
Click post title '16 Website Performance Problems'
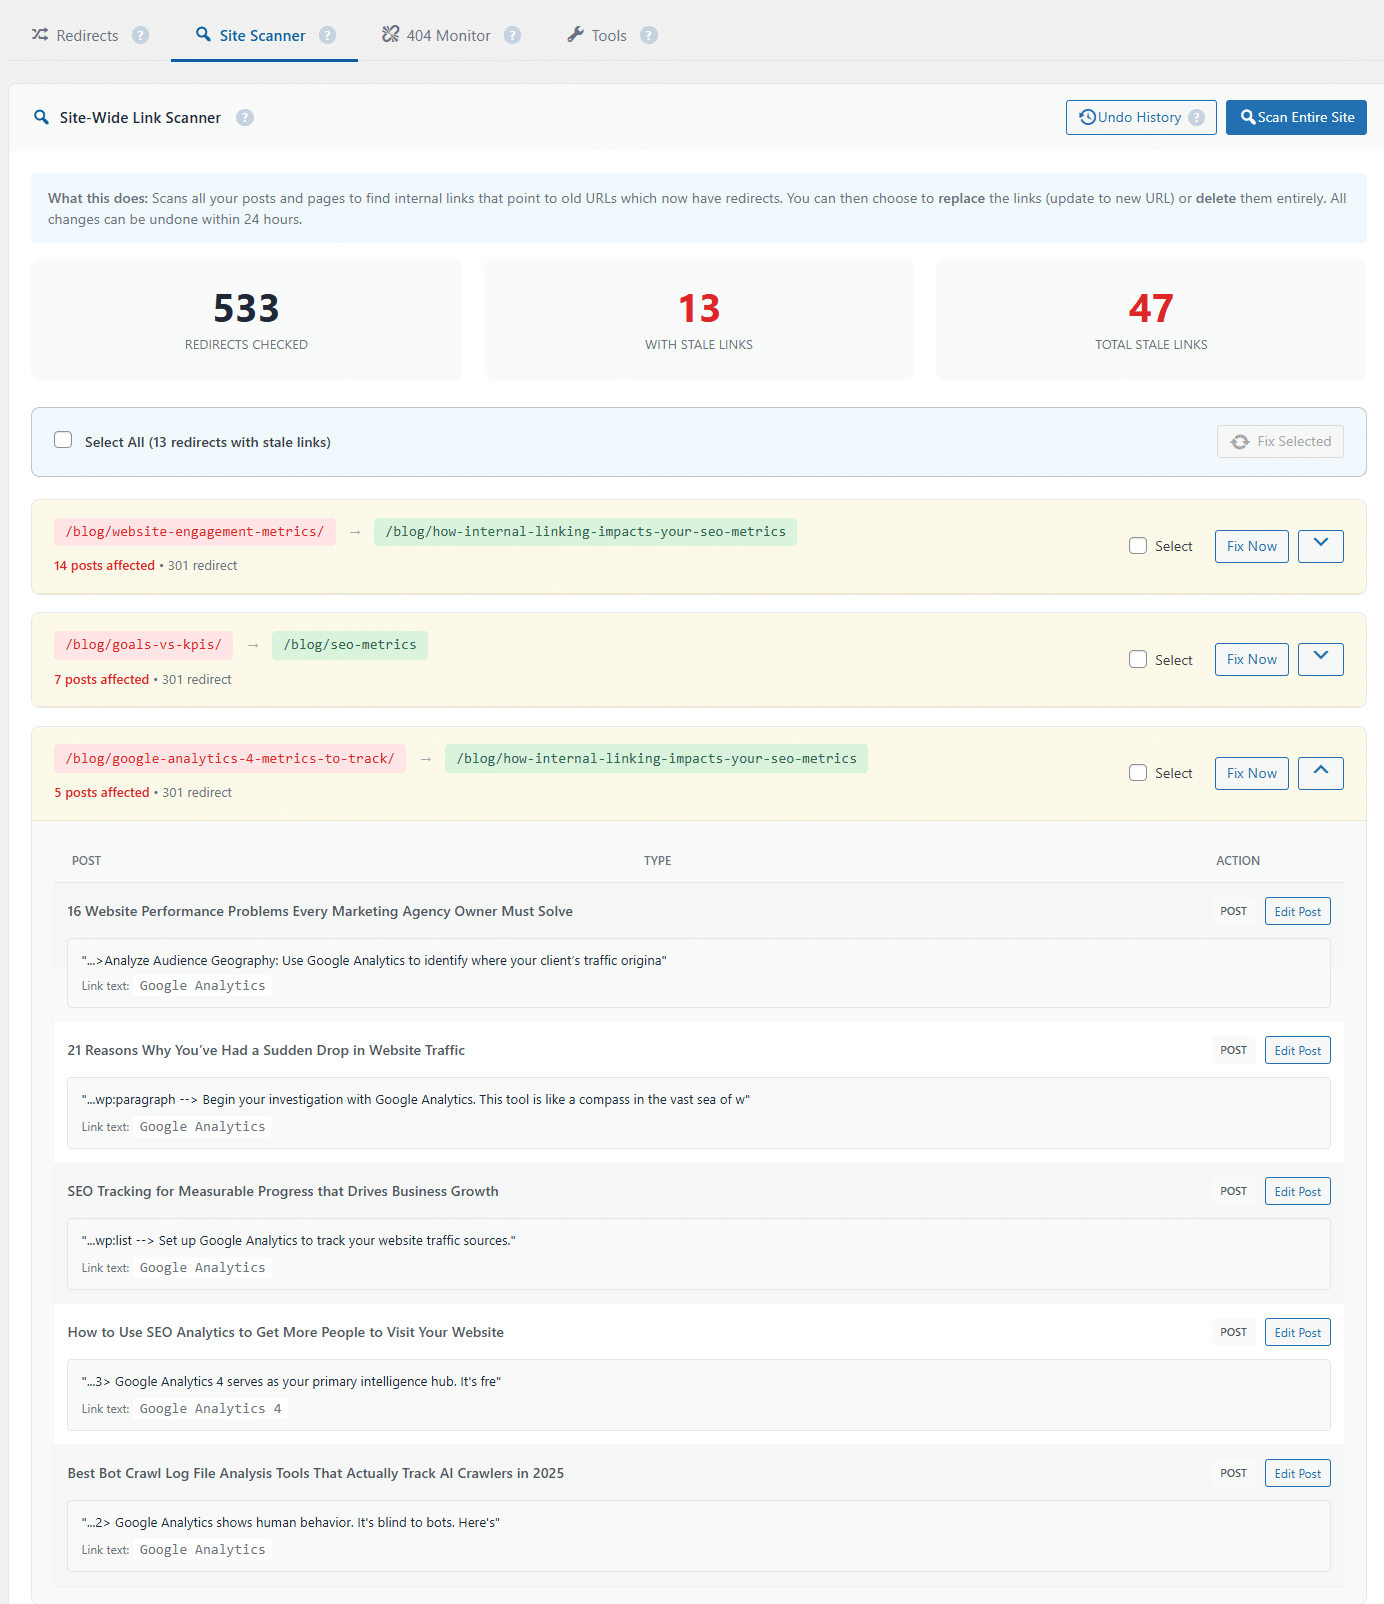(x=320, y=911)
